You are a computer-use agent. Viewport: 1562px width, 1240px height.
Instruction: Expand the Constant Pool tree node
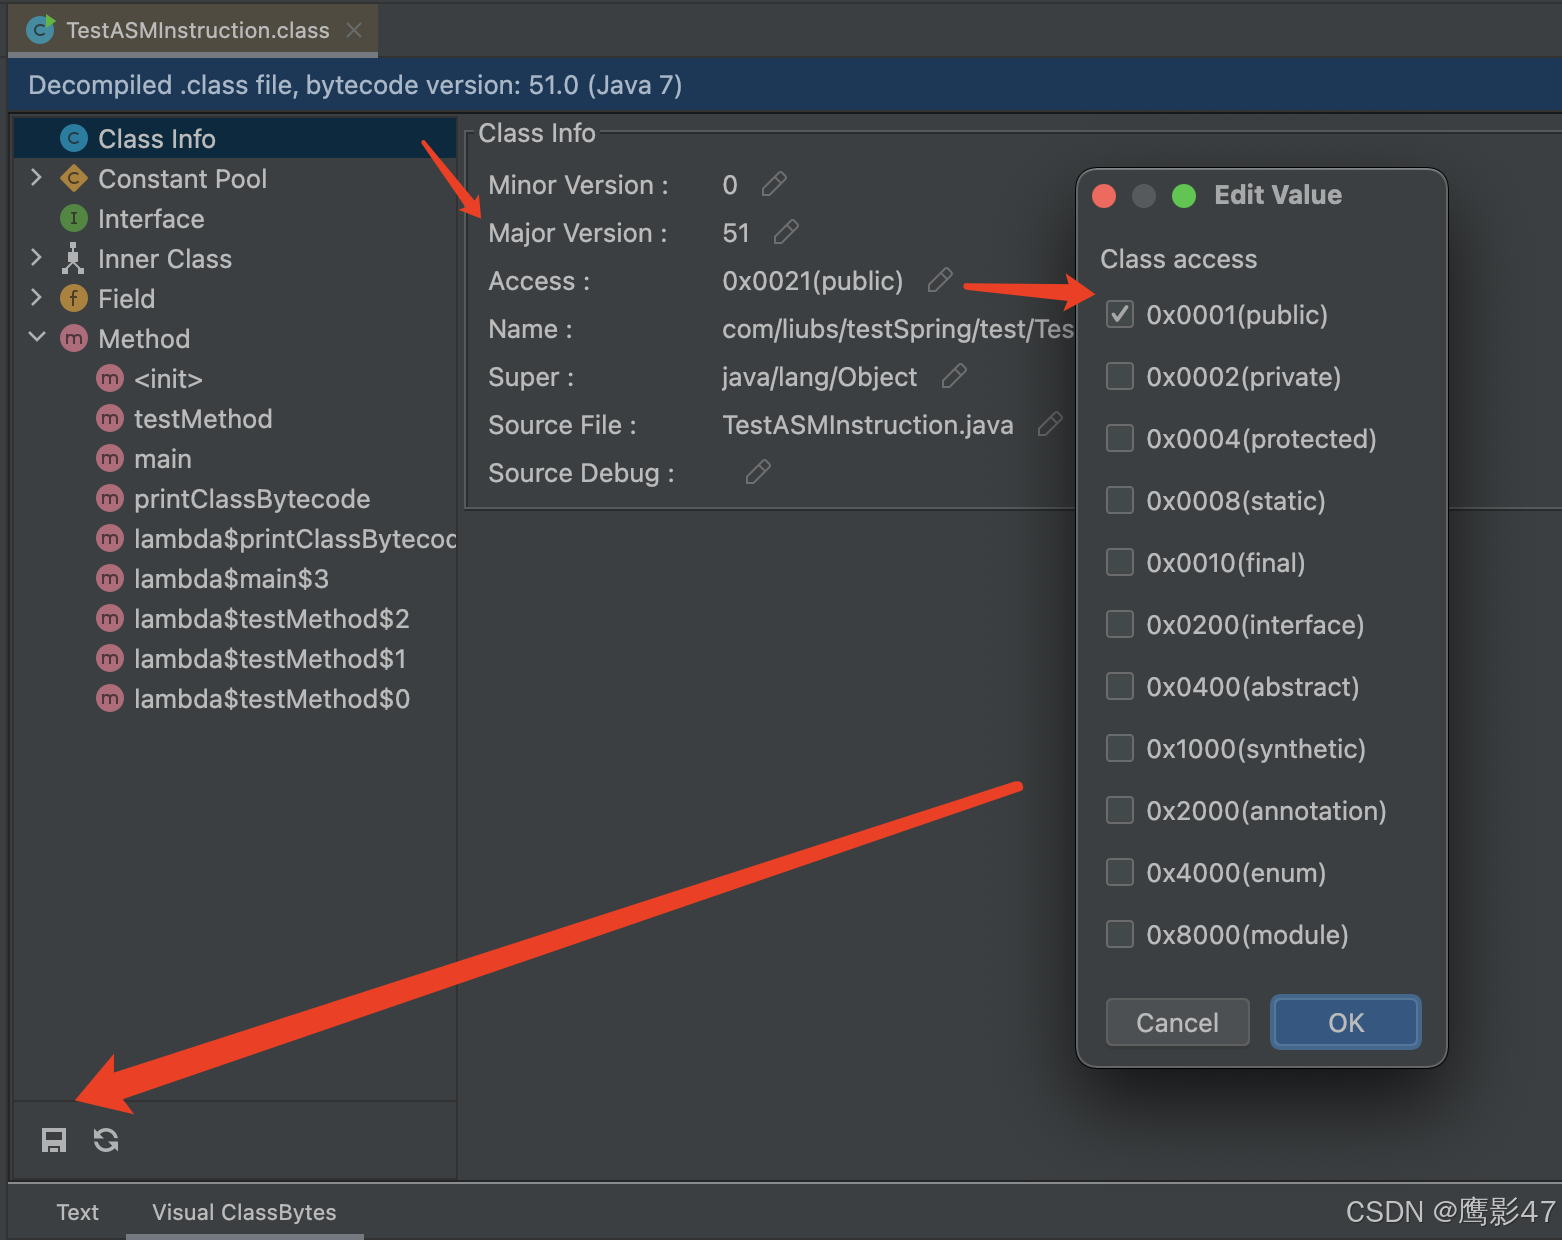[36, 178]
